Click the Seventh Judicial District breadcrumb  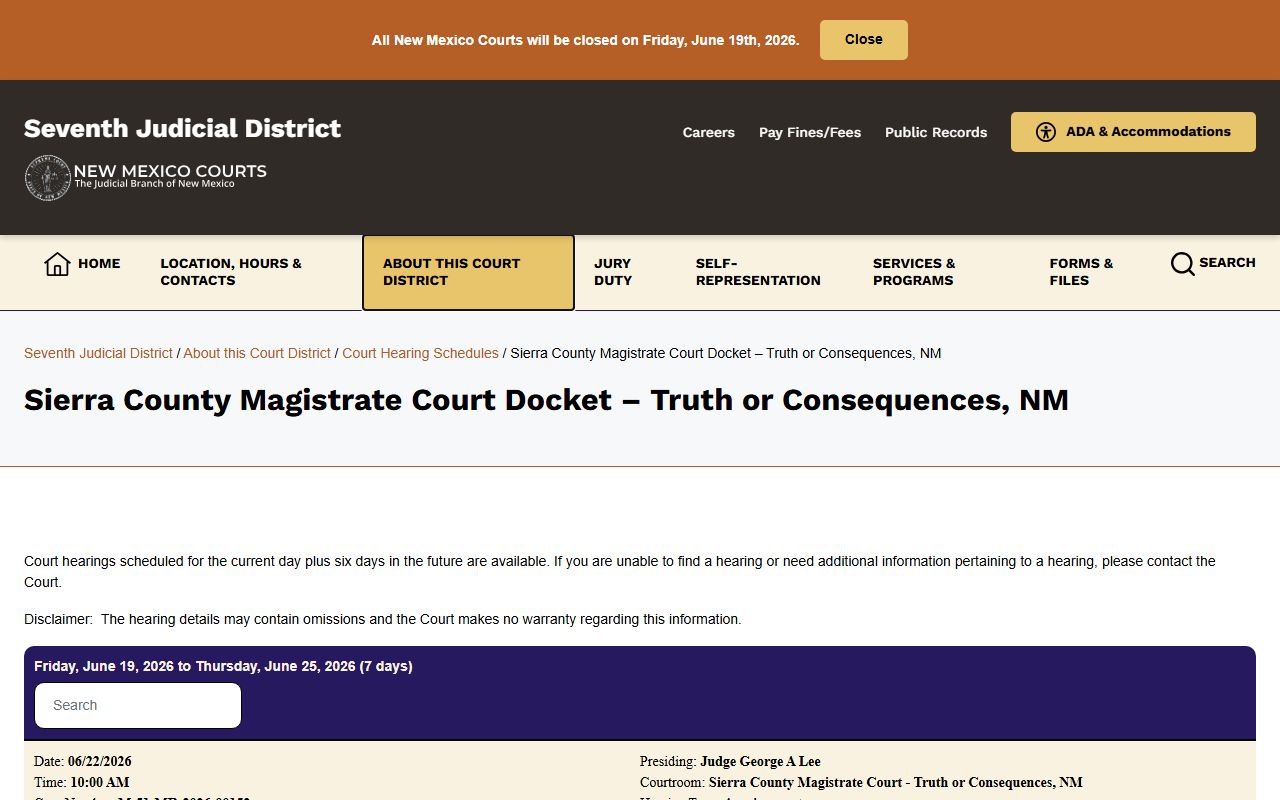point(98,353)
